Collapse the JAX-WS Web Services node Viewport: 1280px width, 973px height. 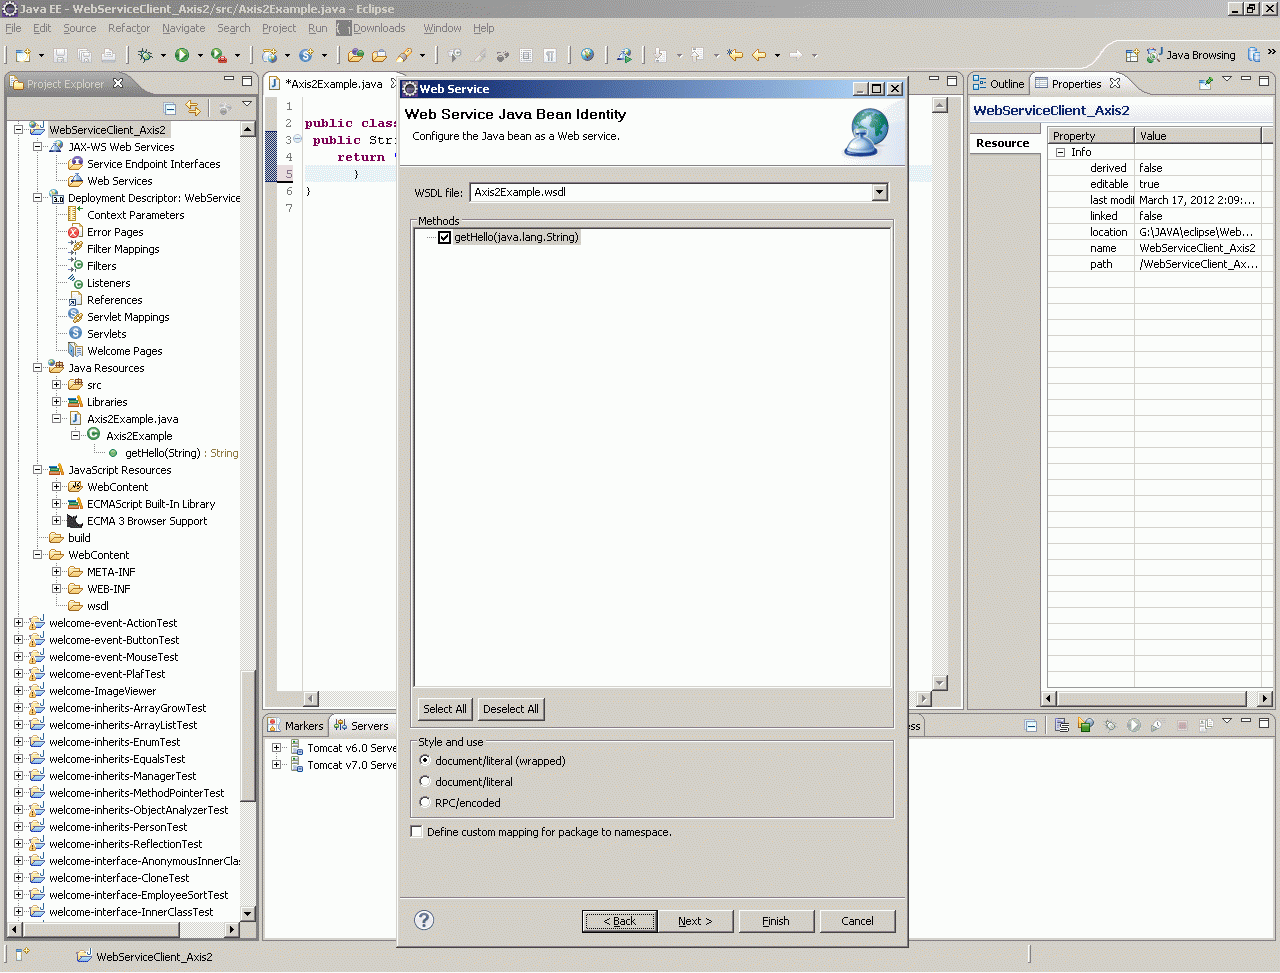(38, 147)
